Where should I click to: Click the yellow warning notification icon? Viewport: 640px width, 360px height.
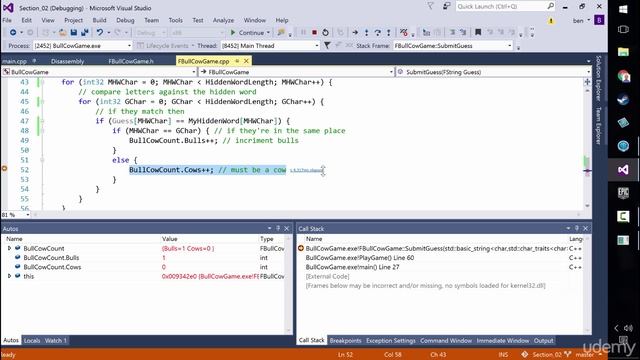click(551, 20)
